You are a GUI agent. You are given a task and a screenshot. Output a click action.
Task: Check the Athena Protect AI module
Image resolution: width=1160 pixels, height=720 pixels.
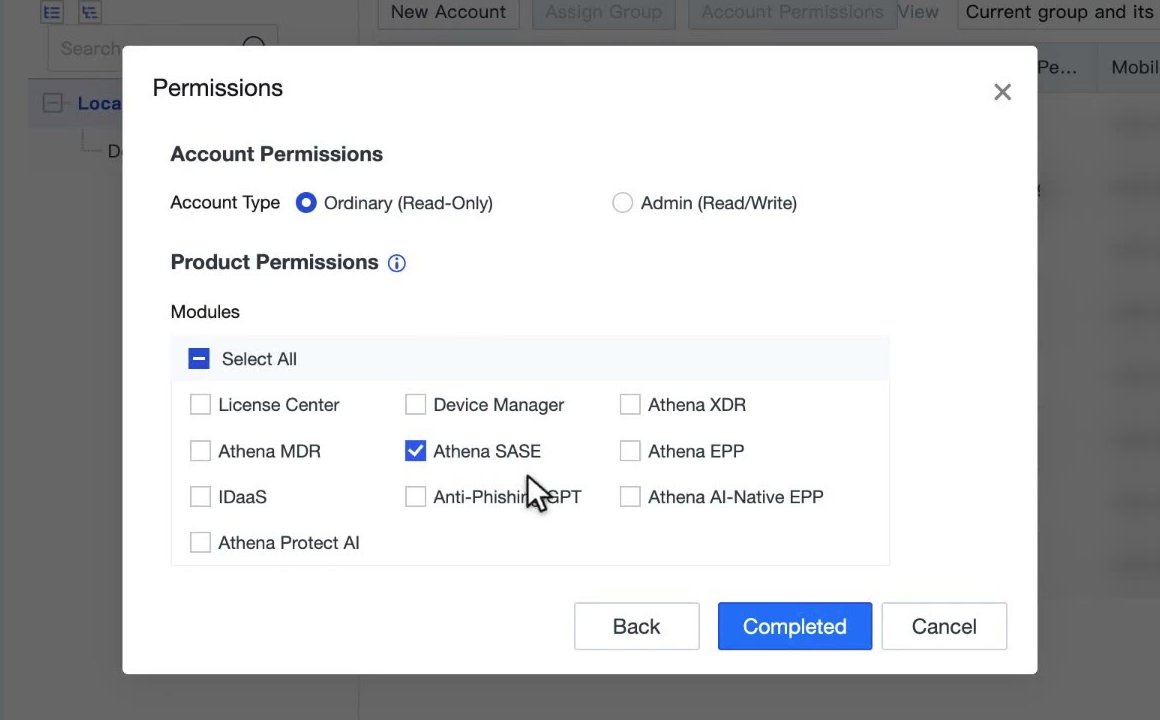(x=200, y=542)
